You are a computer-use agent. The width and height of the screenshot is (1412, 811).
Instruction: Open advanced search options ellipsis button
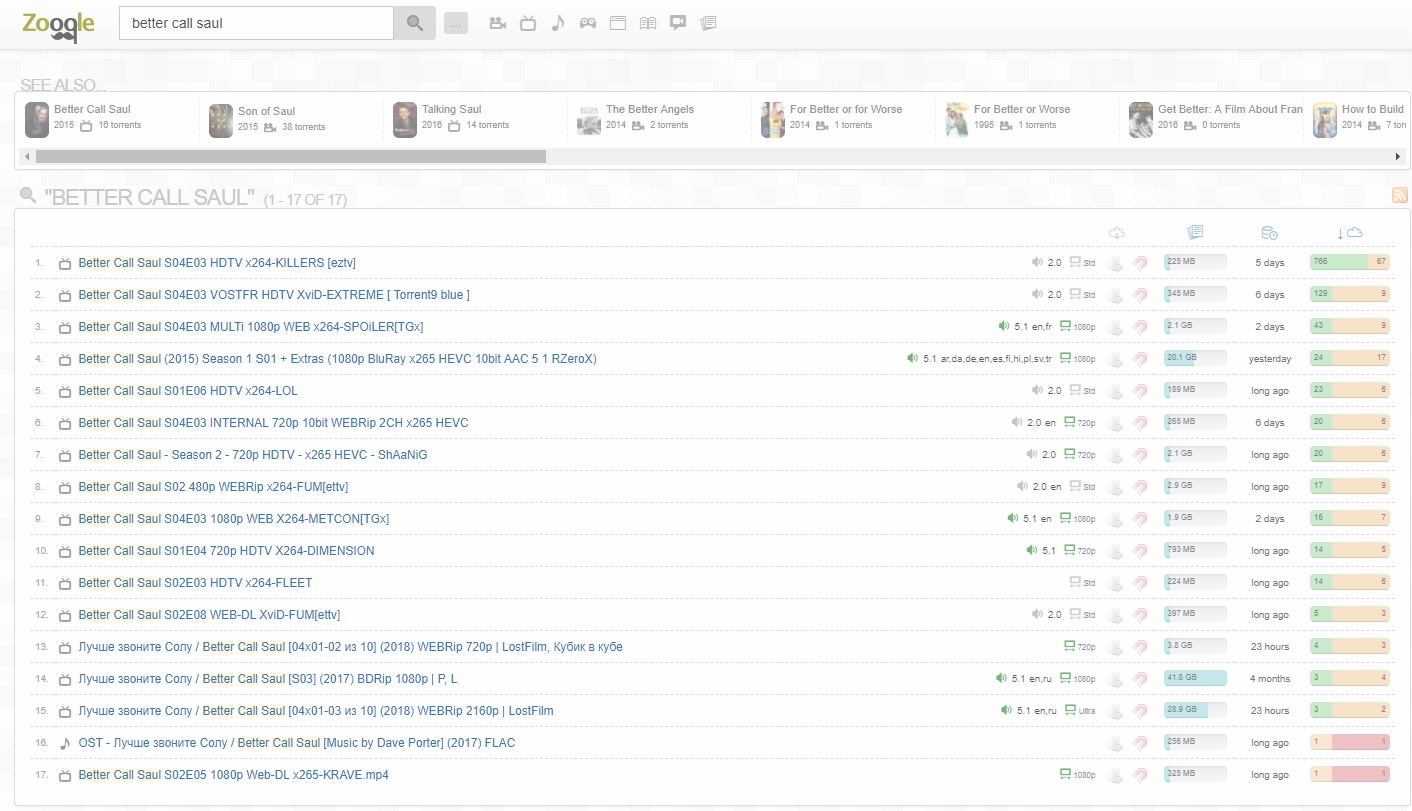[456, 23]
